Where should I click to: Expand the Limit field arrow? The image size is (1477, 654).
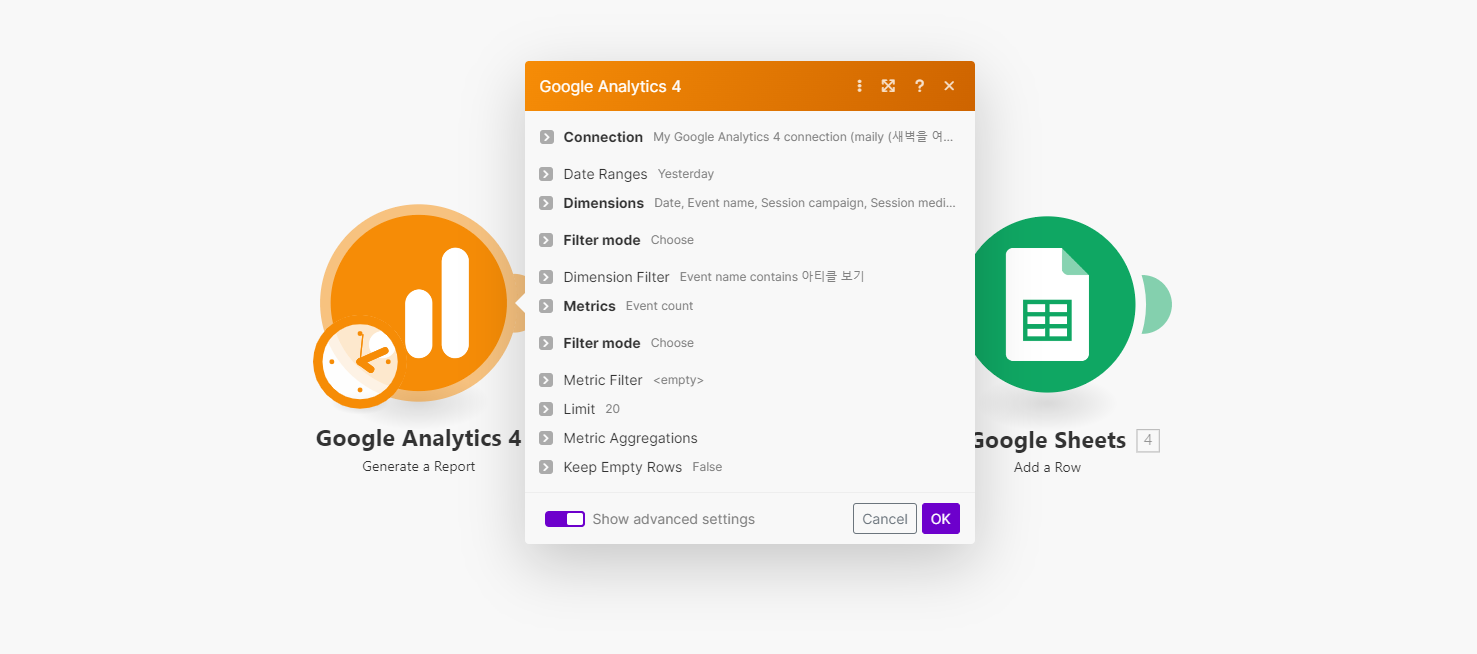click(546, 409)
